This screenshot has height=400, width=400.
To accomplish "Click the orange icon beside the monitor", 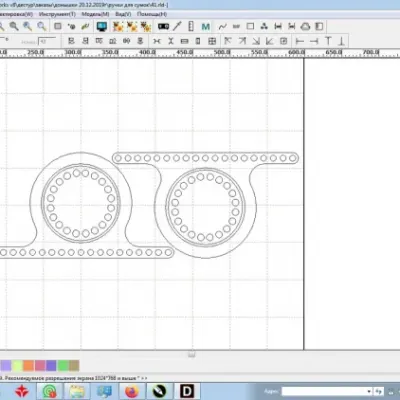I will [118, 26].
